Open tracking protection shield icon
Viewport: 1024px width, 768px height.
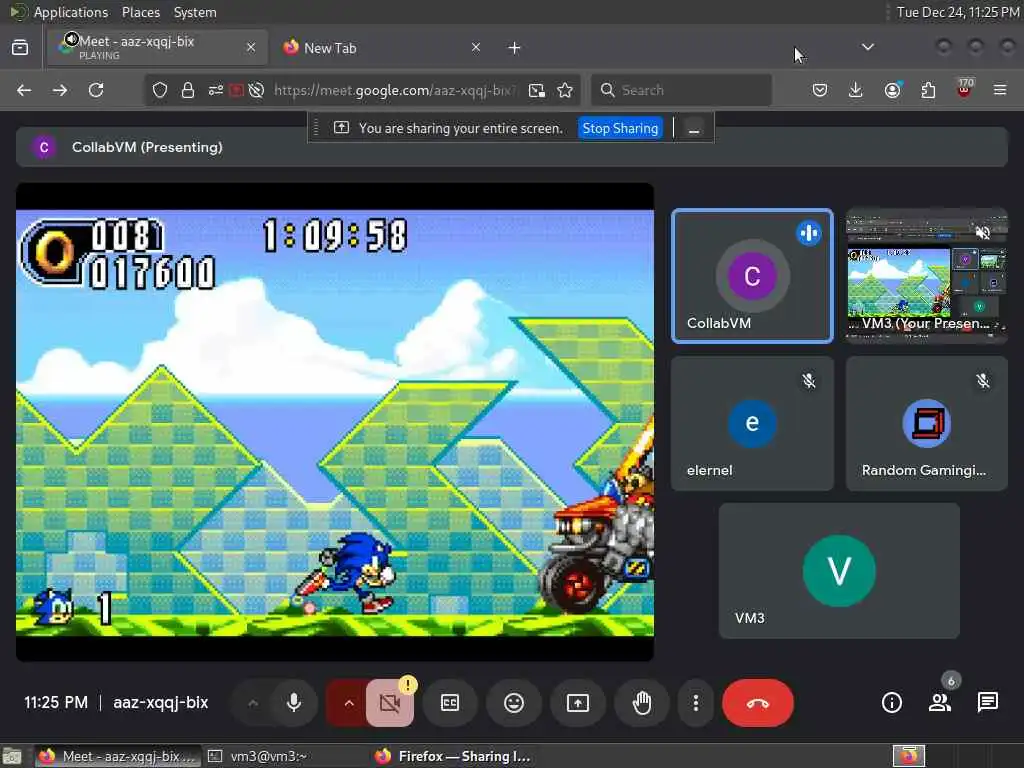160,90
